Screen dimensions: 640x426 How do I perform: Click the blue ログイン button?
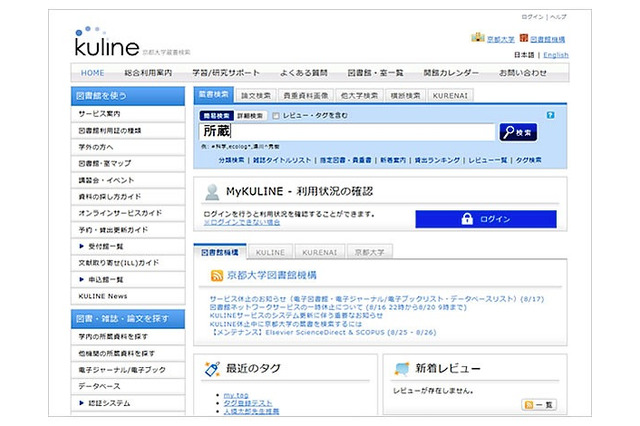pos(486,219)
